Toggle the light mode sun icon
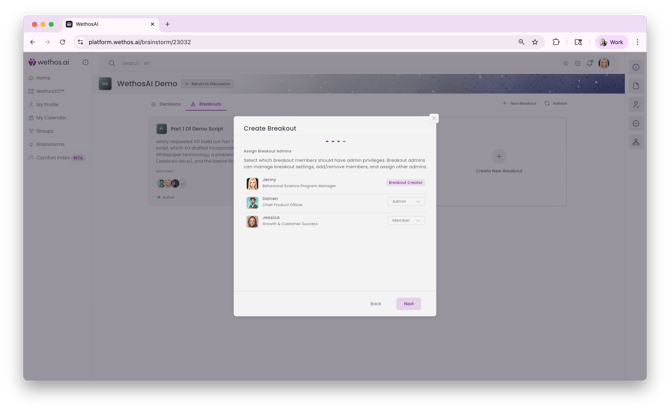The height and width of the screenshot is (411, 670). 565,63
